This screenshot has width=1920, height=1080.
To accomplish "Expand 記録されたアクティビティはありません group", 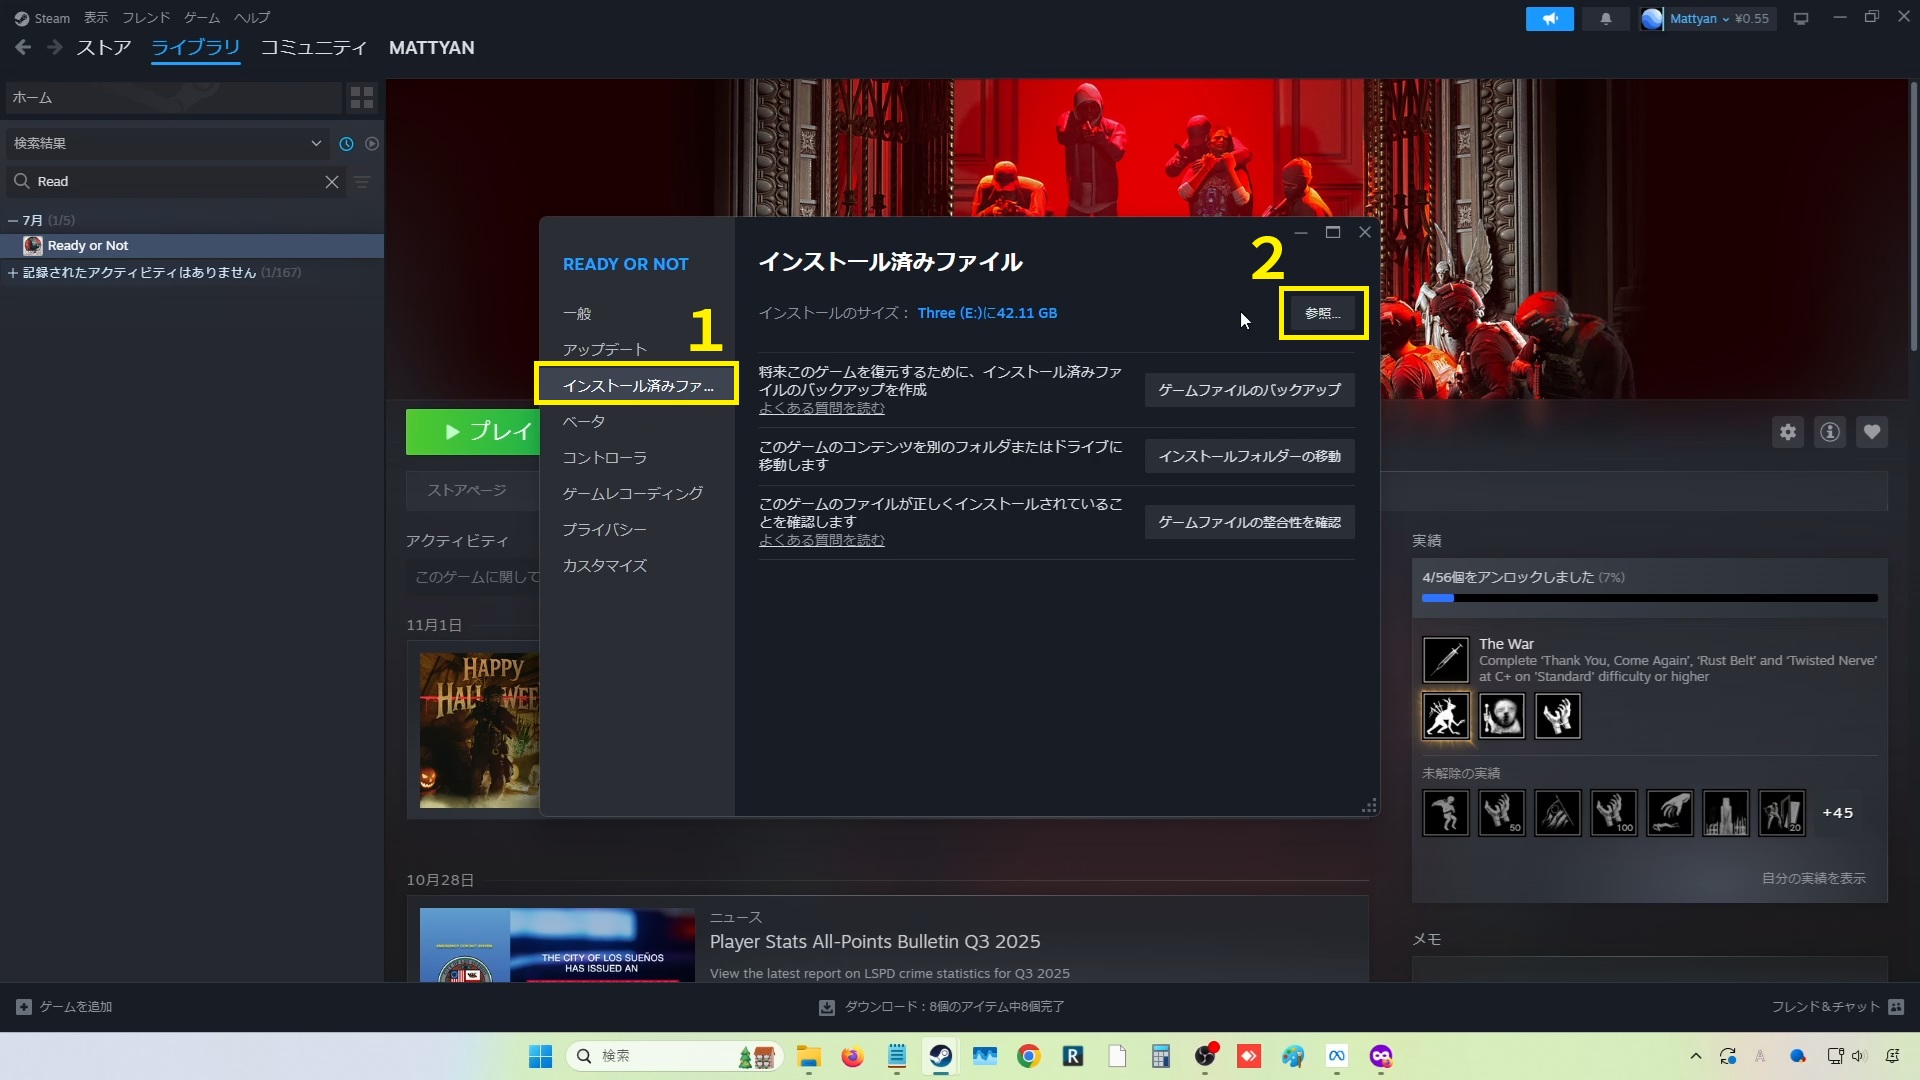I will pos(13,272).
